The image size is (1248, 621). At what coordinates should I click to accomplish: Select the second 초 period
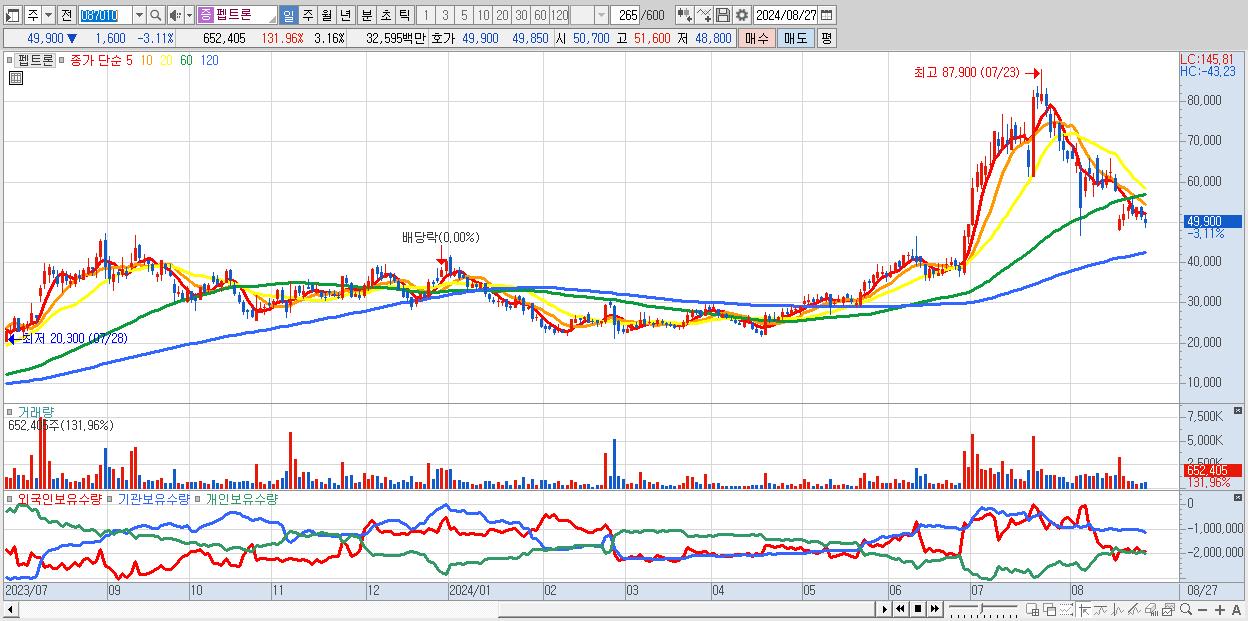pos(385,15)
